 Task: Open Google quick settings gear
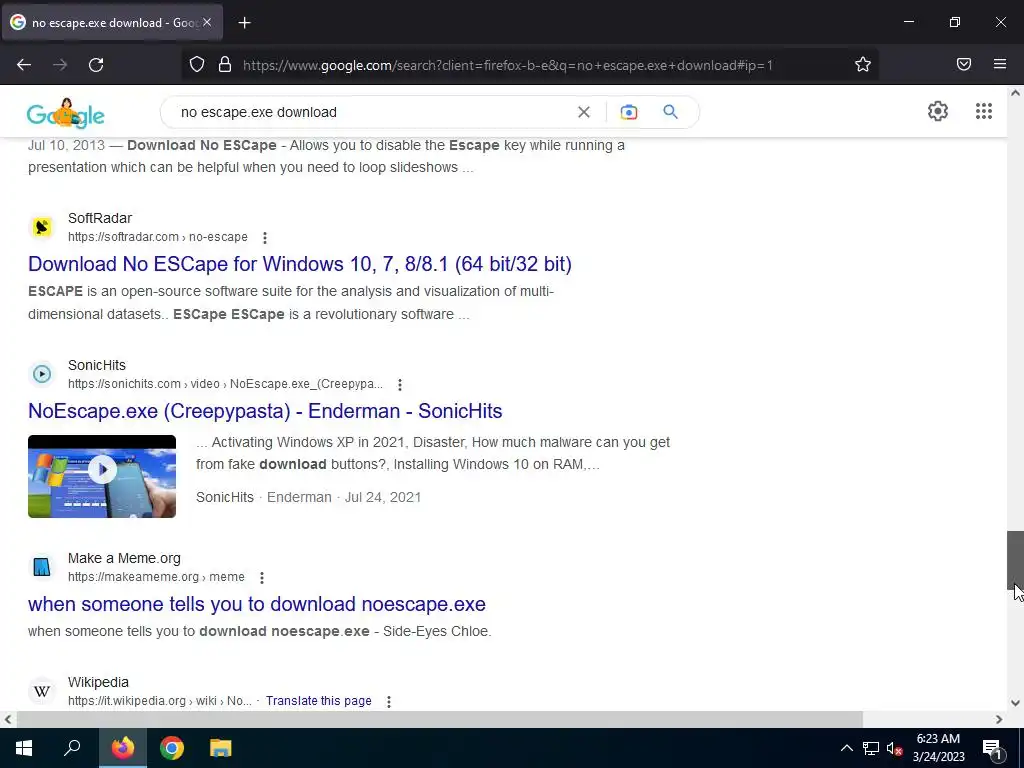tap(938, 111)
